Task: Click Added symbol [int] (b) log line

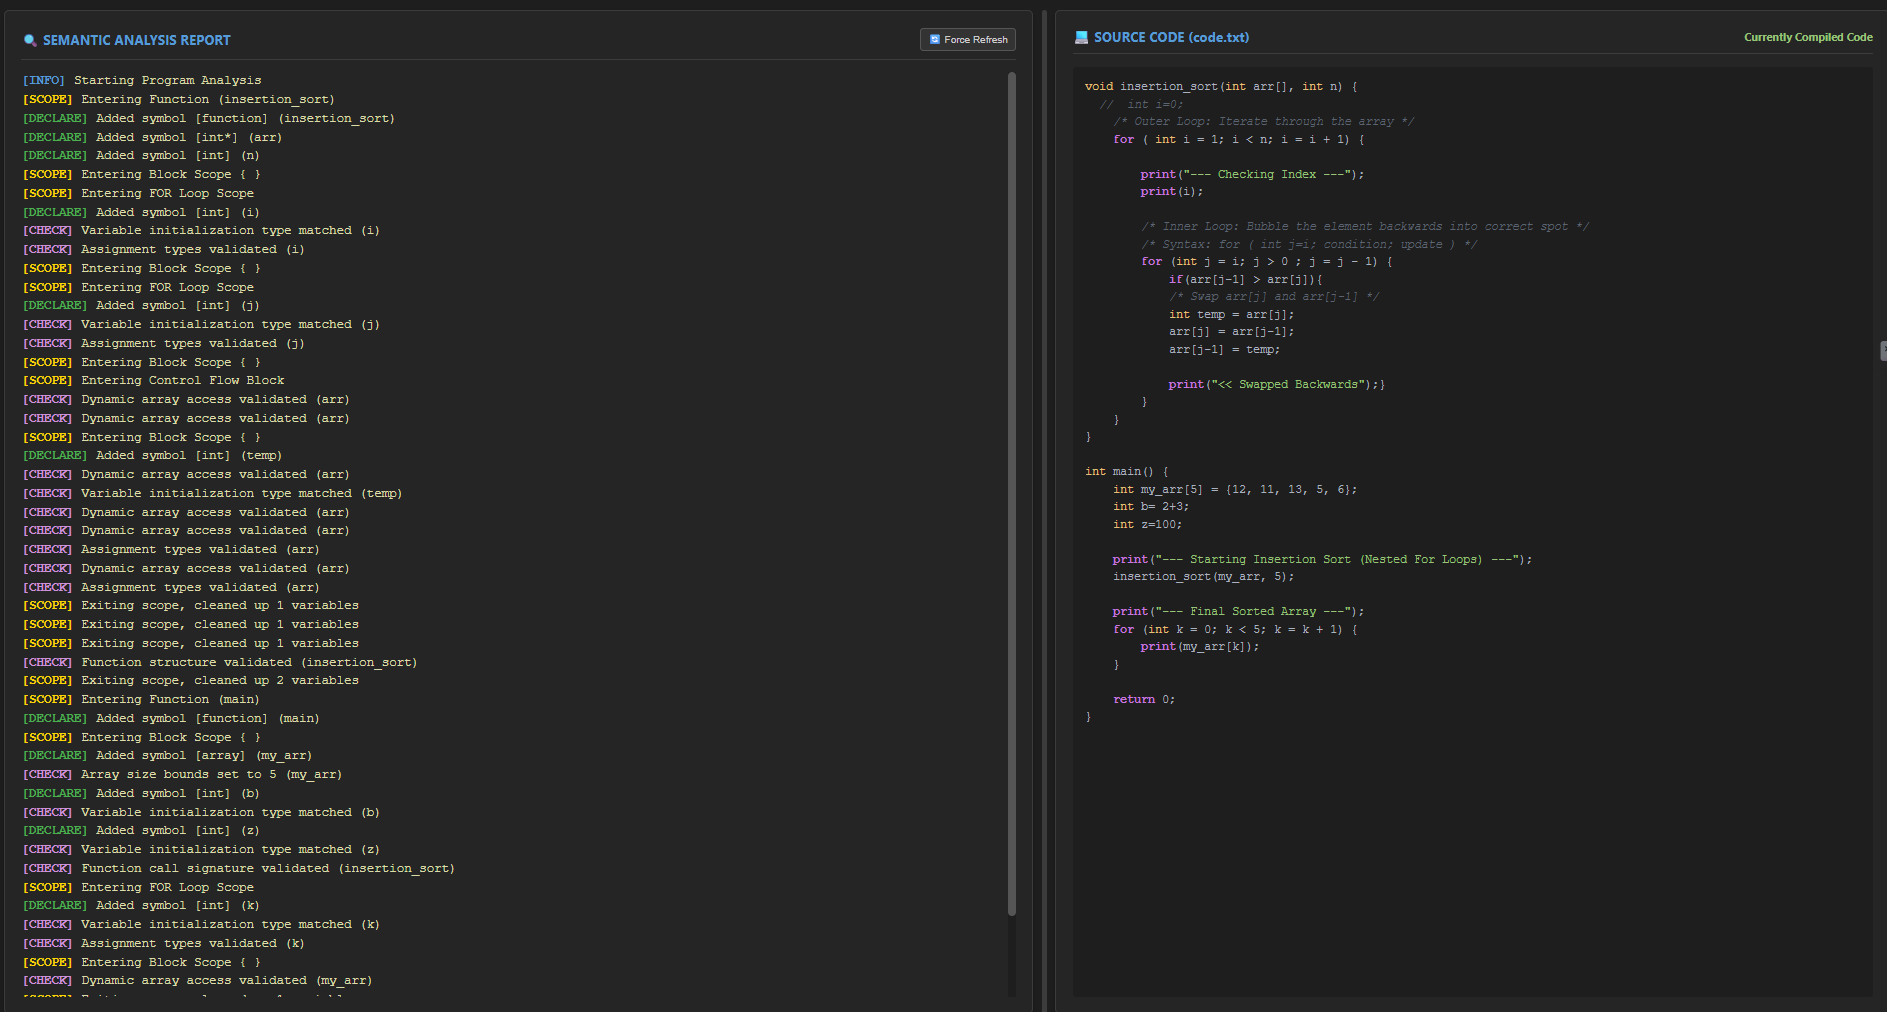Action: click(141, 793)
